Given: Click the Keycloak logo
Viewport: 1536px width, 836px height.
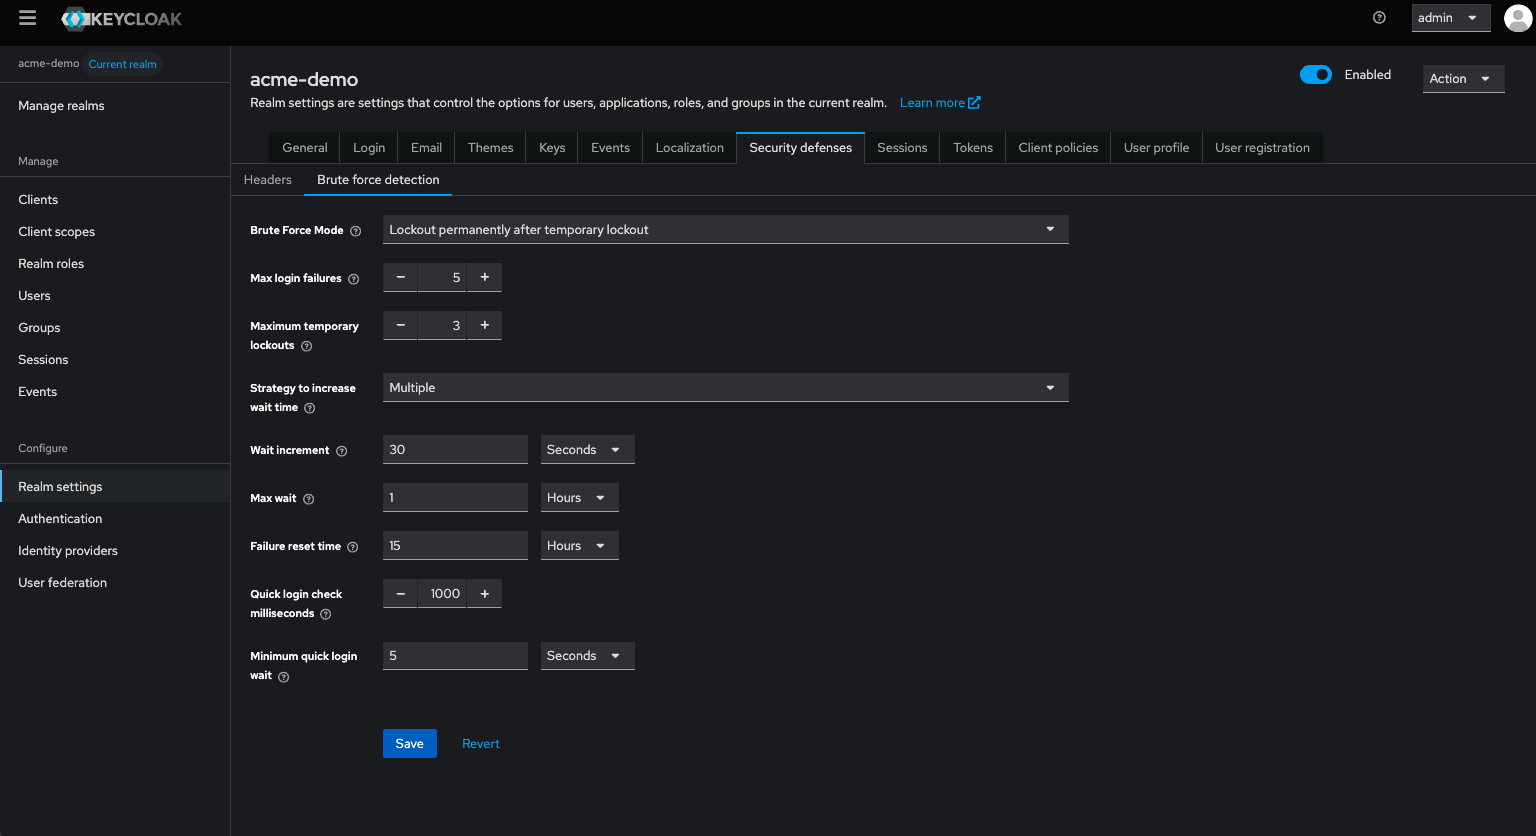Looking at the screenshot, I should coord(121,18).
